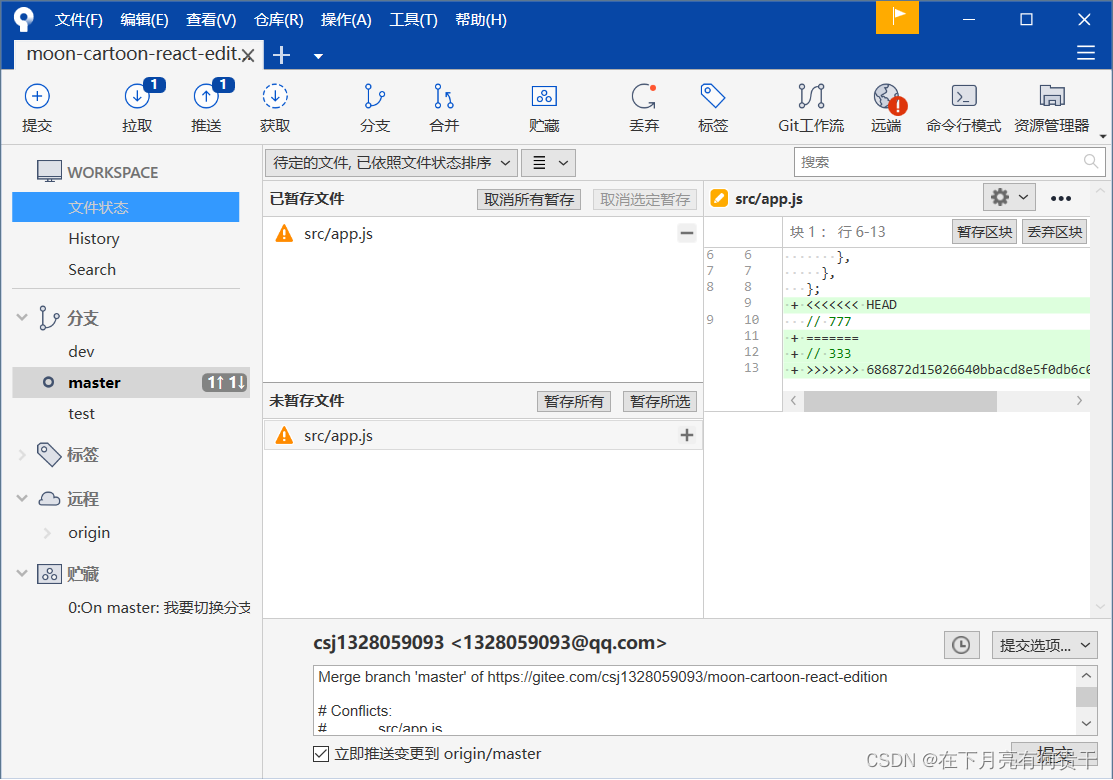Screen dimensions: 1113x780
Task: Select unstaged file src/app.js
Action: (x=483, y=435)
